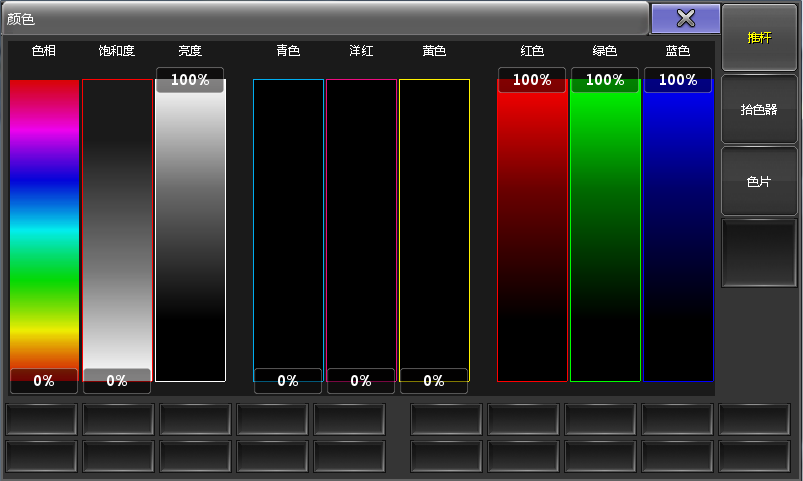This screenshot has width=803, height=481.
Task: Click the middle of the 饱和度 fader track
Action: 117,230
